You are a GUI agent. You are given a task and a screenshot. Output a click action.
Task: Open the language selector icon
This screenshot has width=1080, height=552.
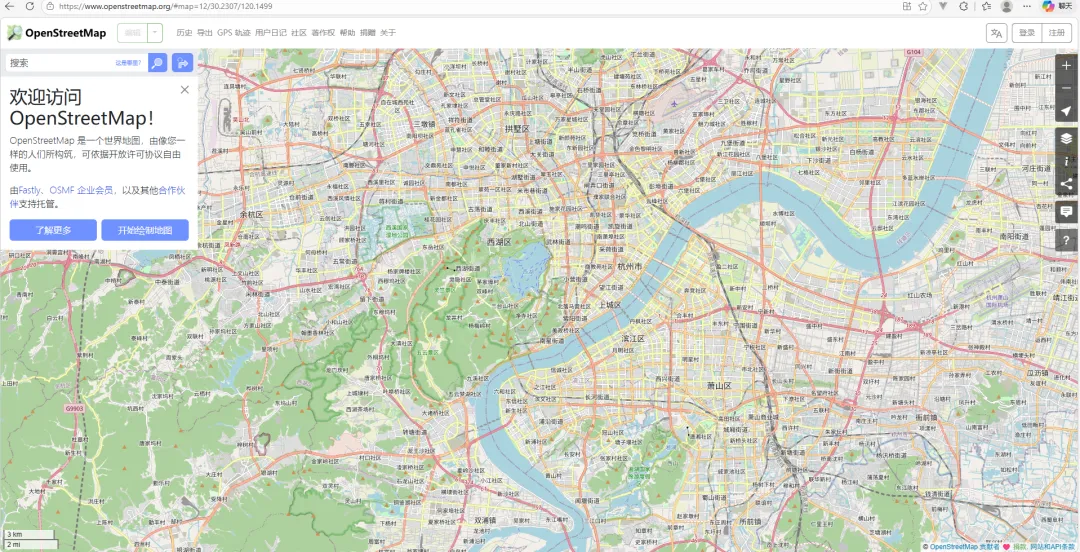[x=997, y=32]
